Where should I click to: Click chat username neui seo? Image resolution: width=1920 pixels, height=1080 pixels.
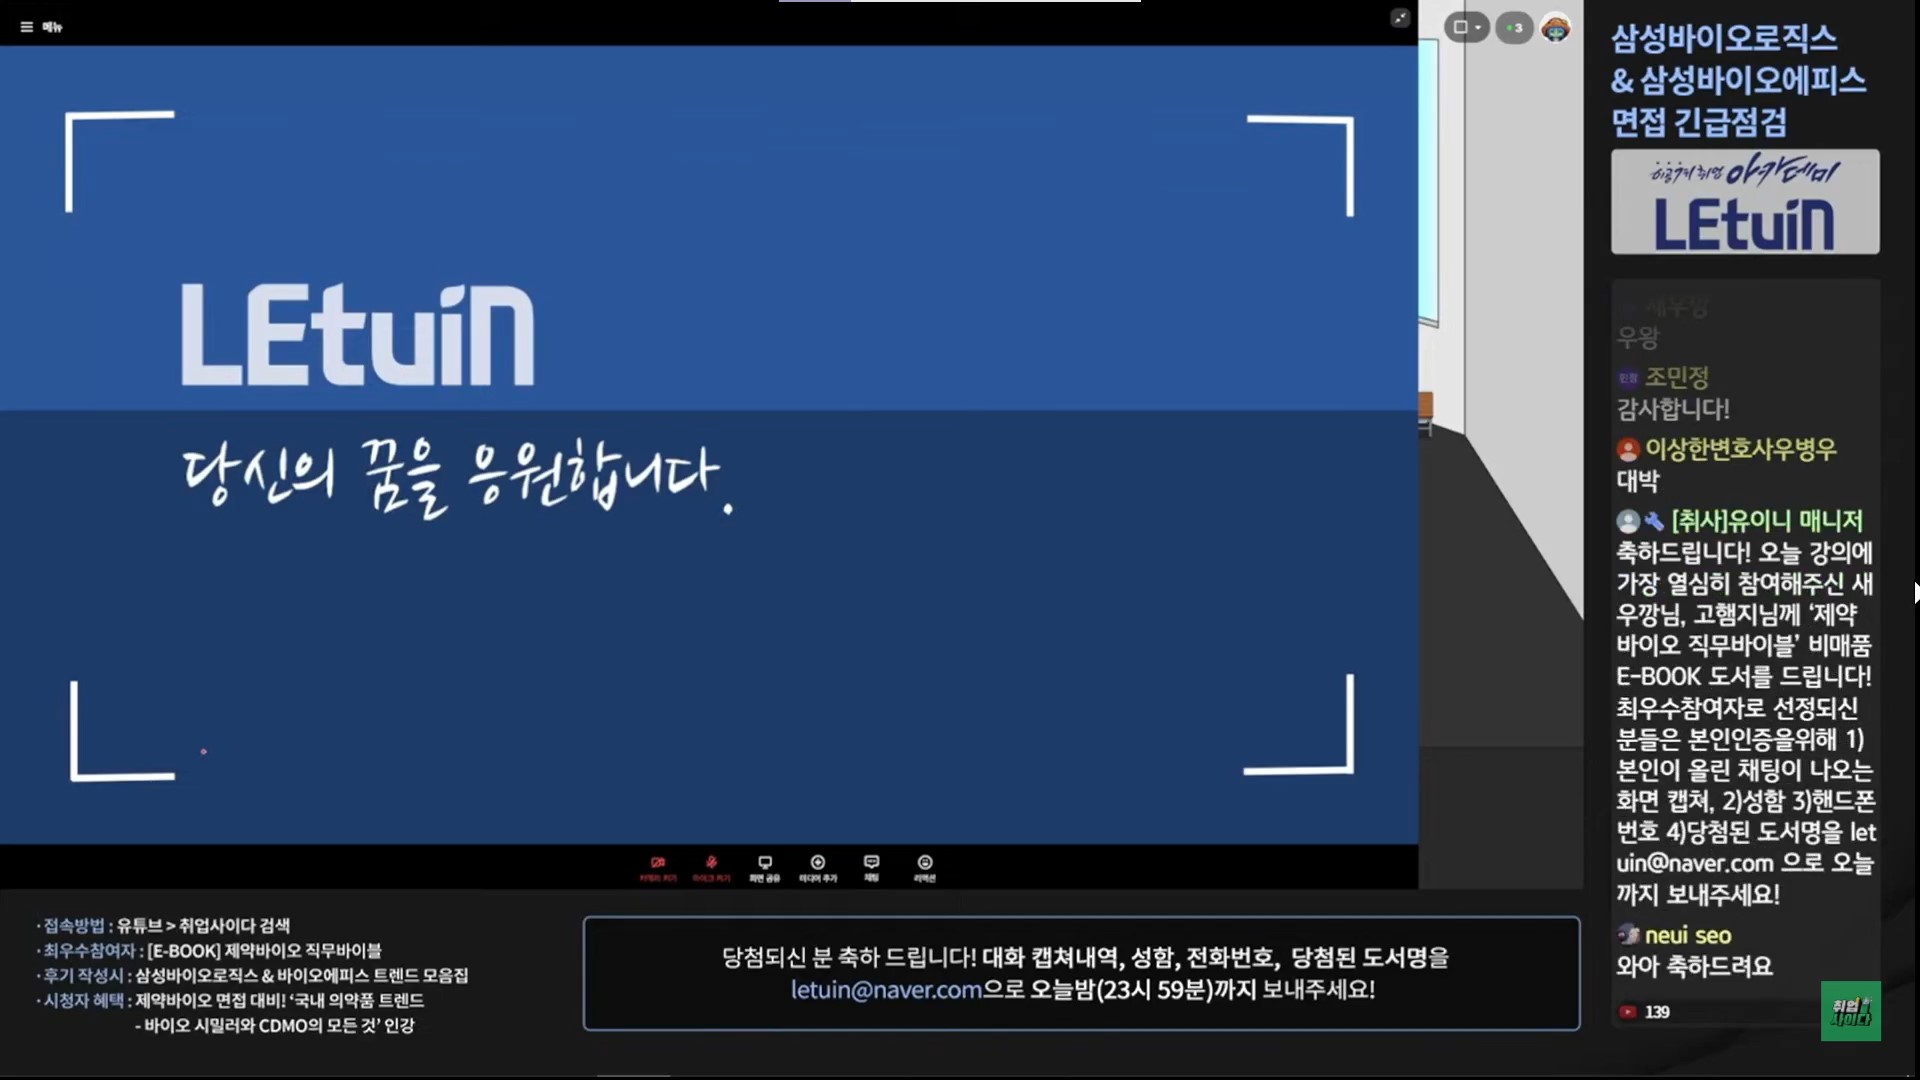point(1687,935)
